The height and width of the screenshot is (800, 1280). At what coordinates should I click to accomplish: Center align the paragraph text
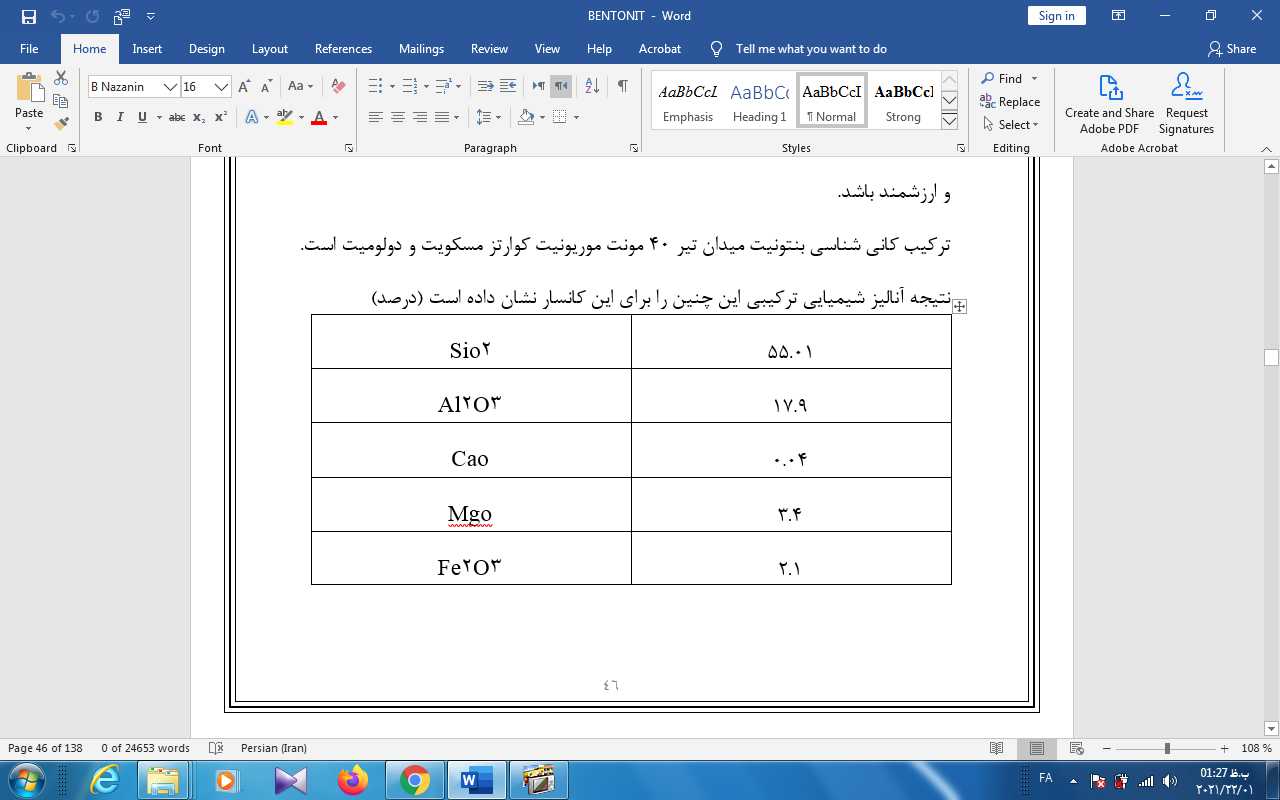pos(397,118)
